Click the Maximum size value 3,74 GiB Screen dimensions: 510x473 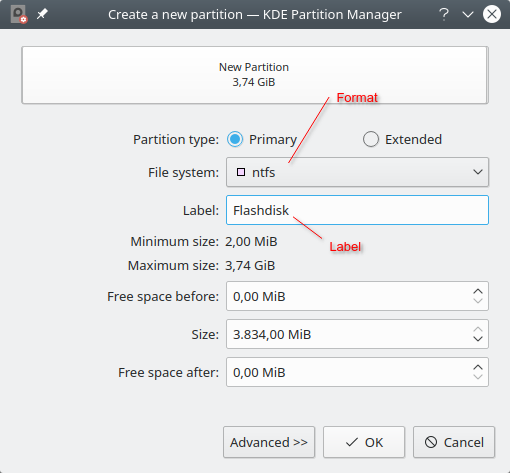[250, 266]
